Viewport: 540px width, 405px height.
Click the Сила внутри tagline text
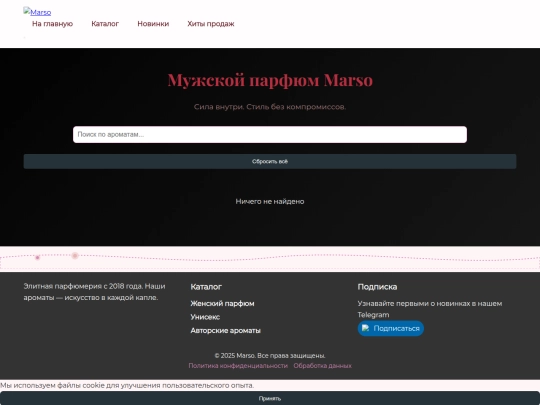pos(270,107)
